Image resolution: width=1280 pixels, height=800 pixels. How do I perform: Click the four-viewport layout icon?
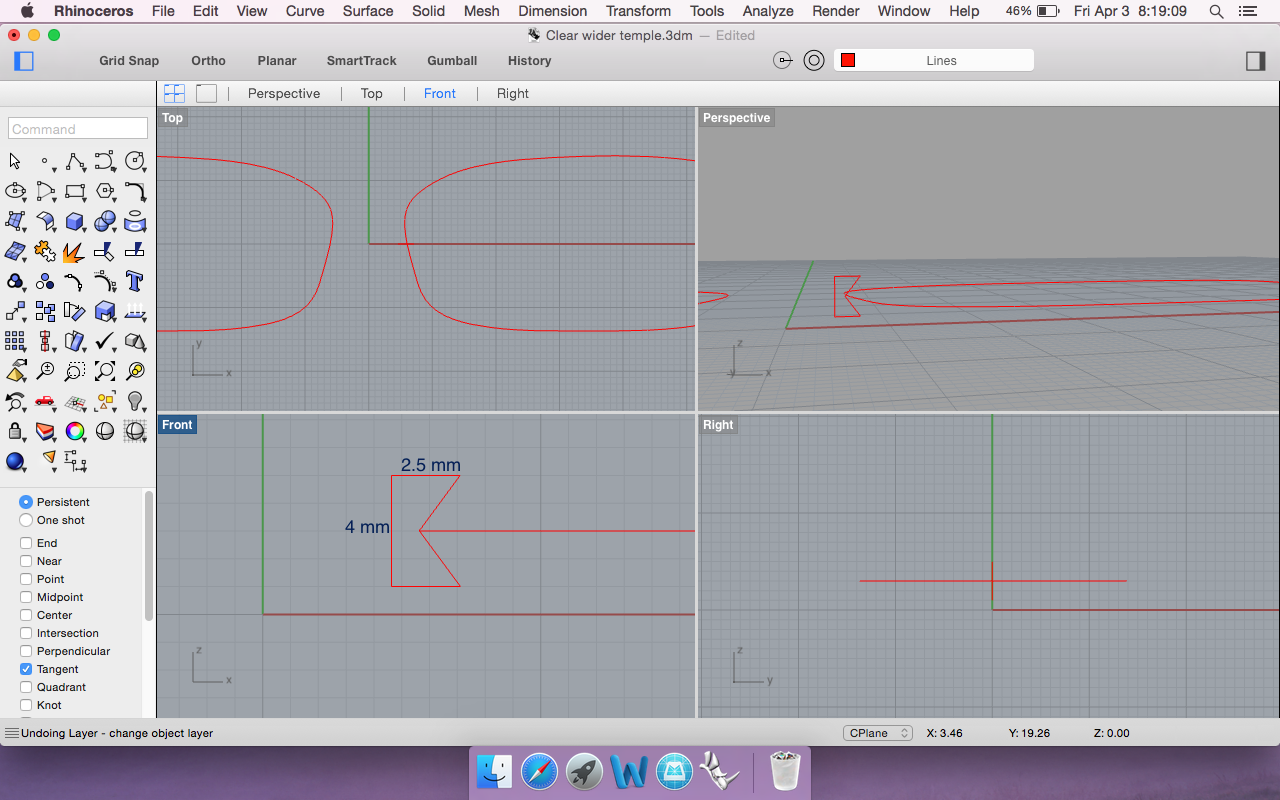click(x=173, y=92)
